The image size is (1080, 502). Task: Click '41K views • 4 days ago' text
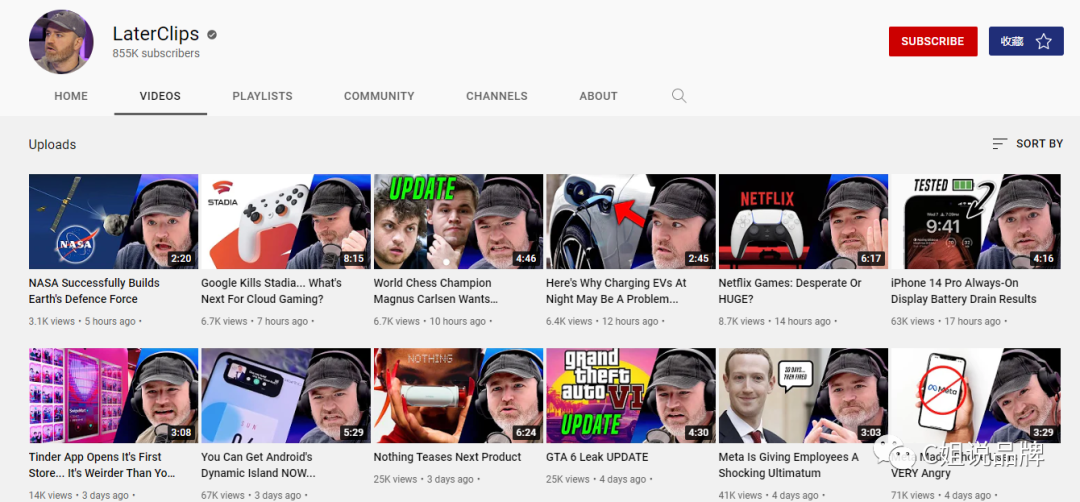pos(769,495)
